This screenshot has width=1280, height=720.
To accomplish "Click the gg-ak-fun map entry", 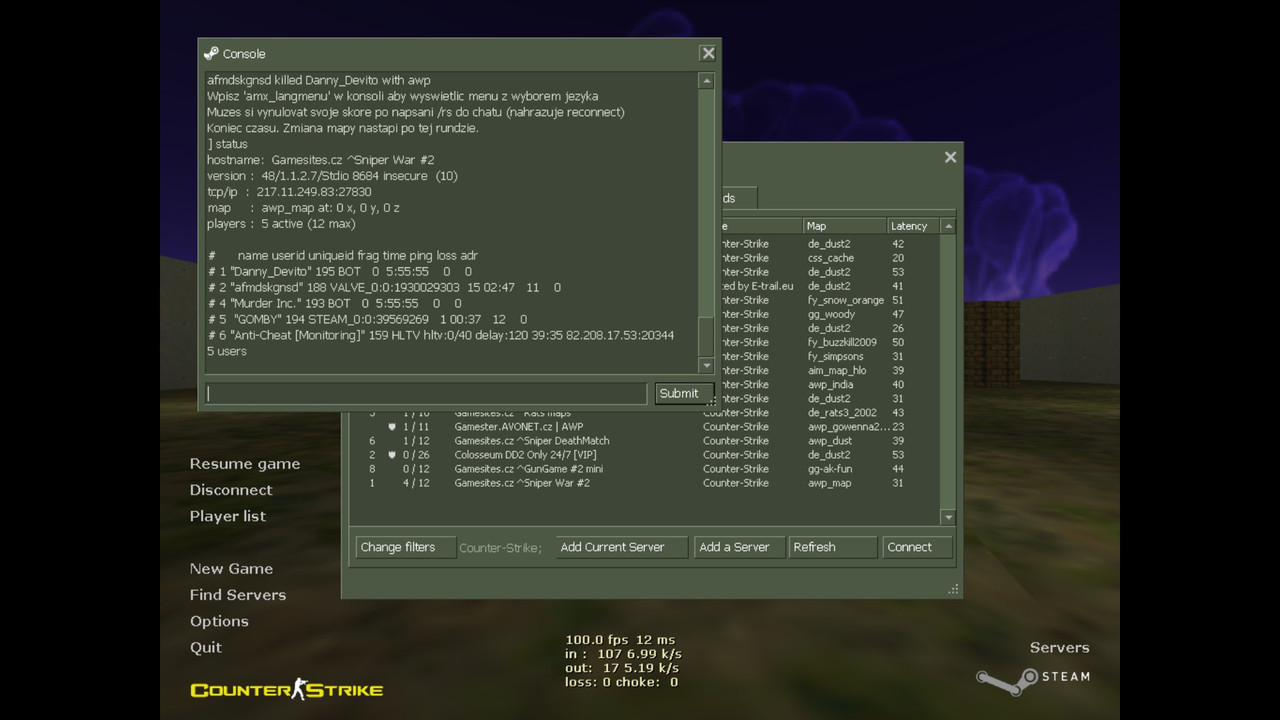I will 830,469.
